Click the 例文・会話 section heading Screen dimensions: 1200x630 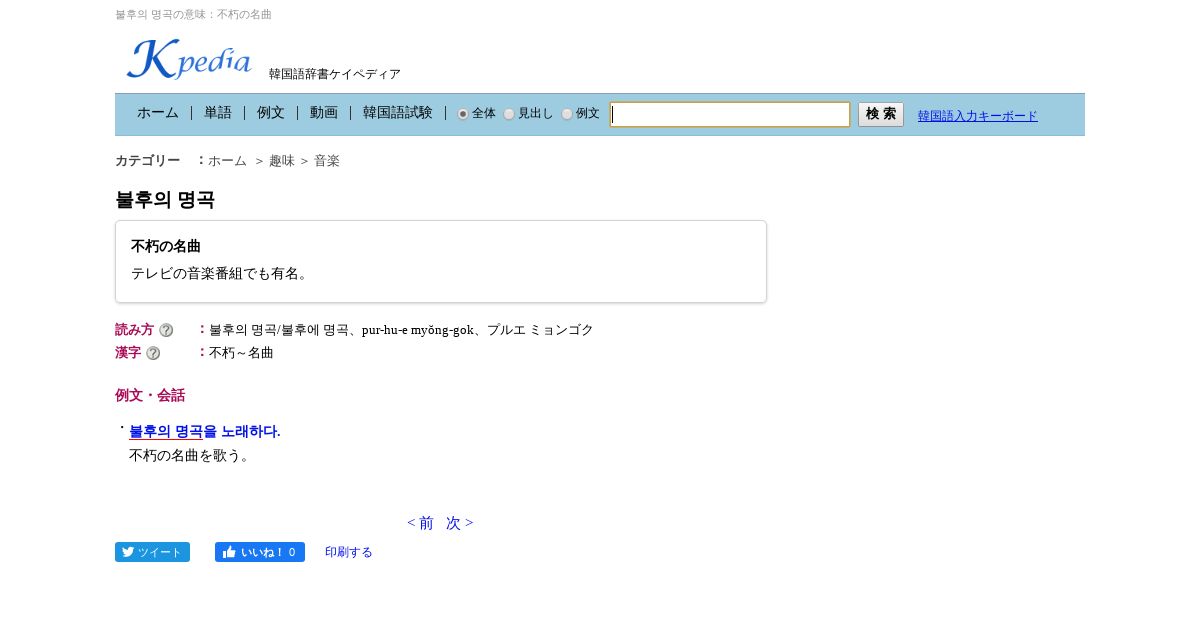[150, 395]
